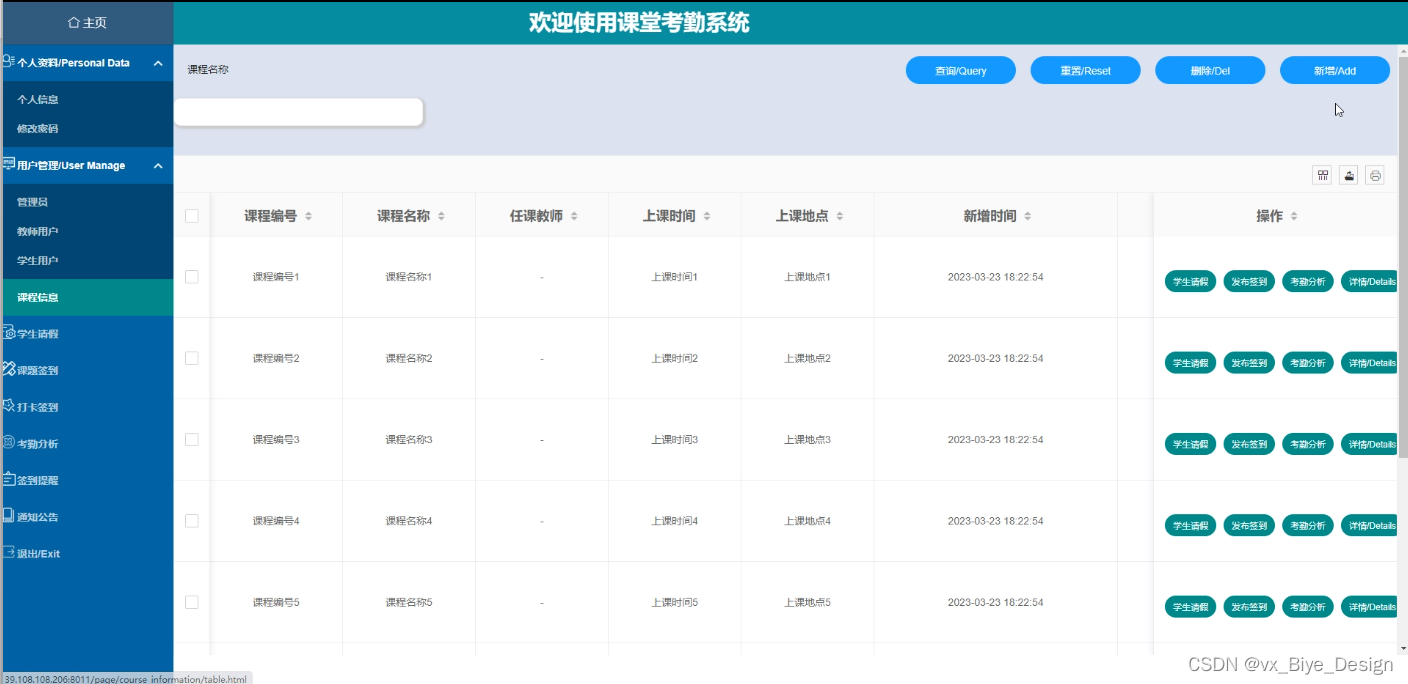Tick the checkbox for row 课程编号2
Screen dimensions: 1408x684
[192, 358]
